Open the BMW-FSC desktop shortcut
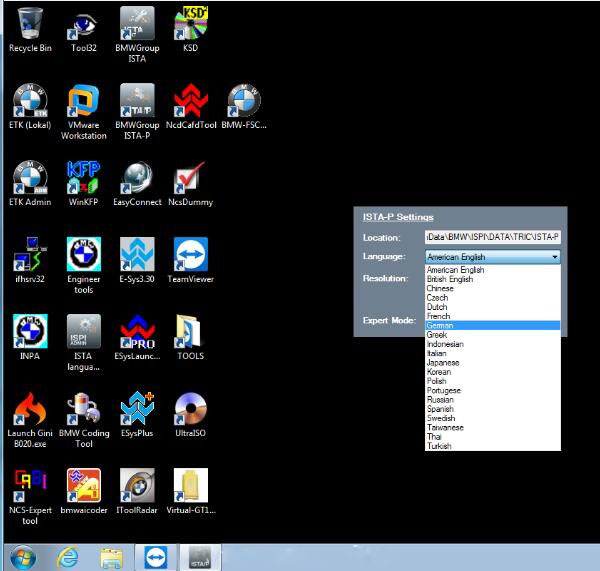The width and height of the screenshot is (600, 571). (x=244, y=107)
